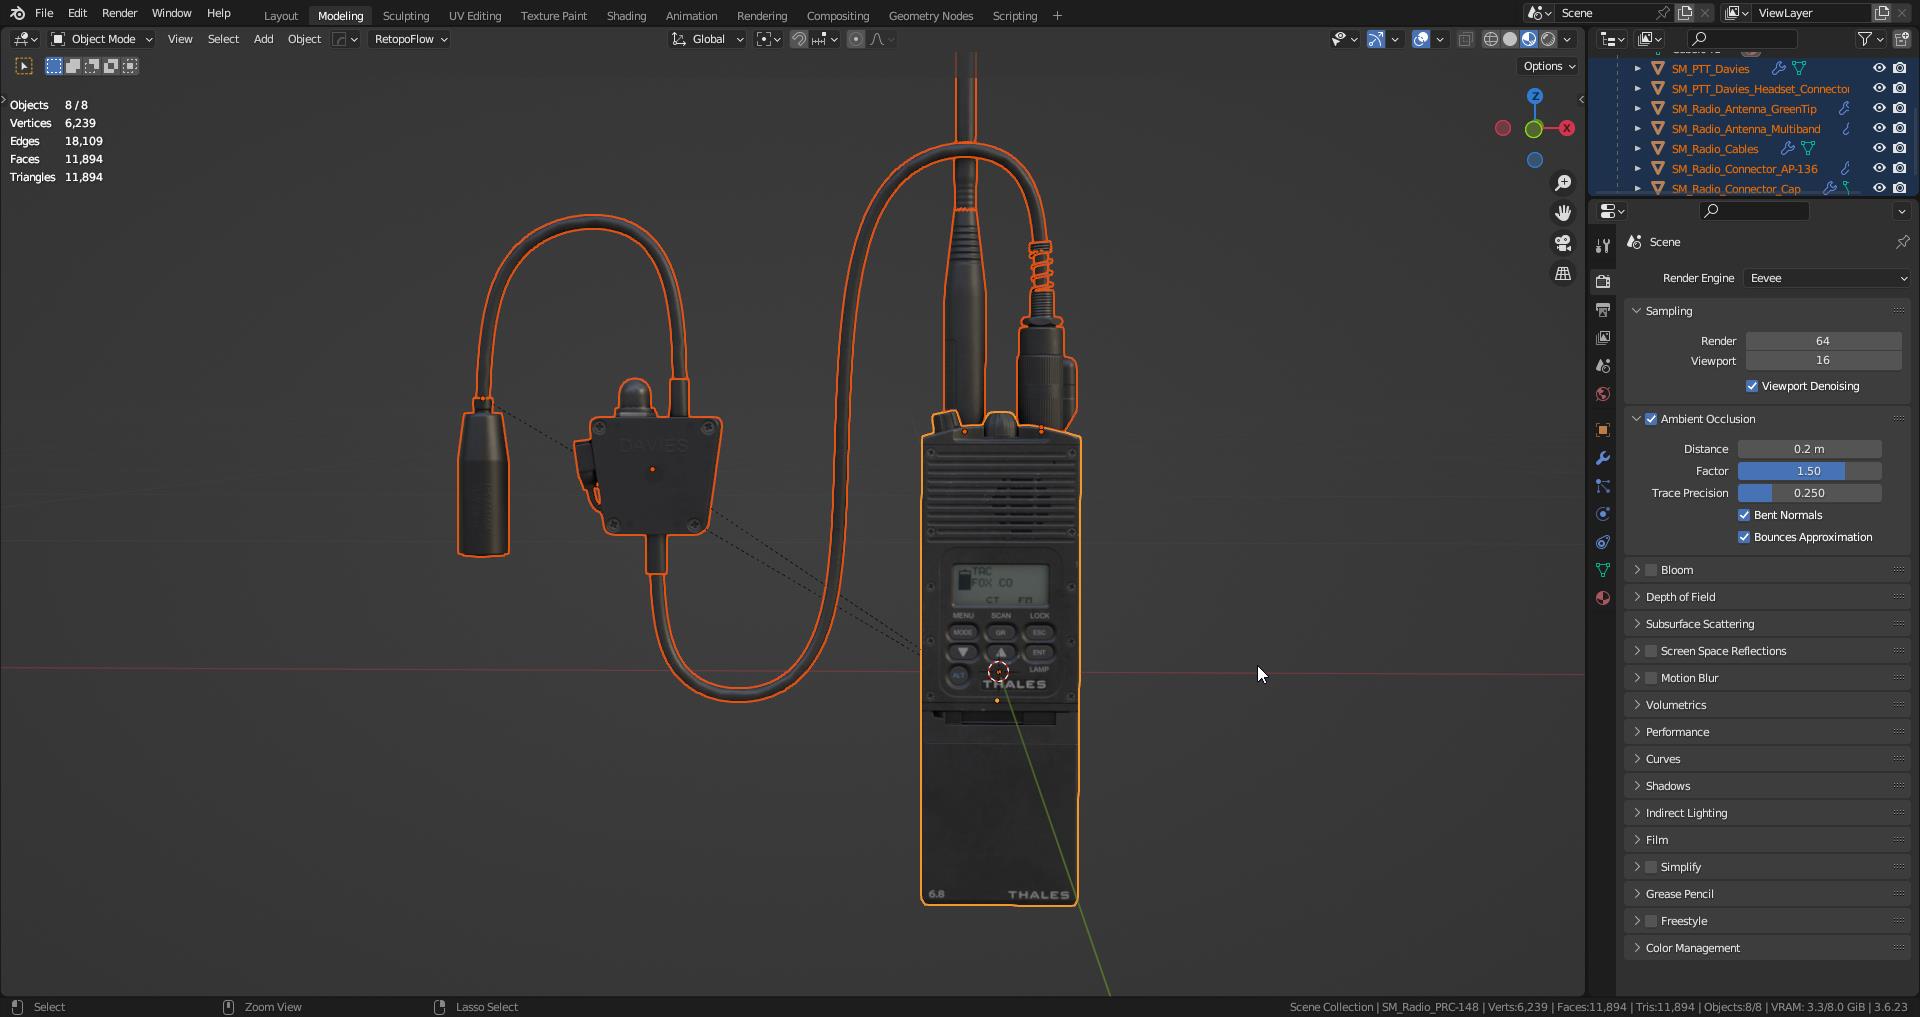Switch to orthographic view via the grid icon

coord(1563,274)
